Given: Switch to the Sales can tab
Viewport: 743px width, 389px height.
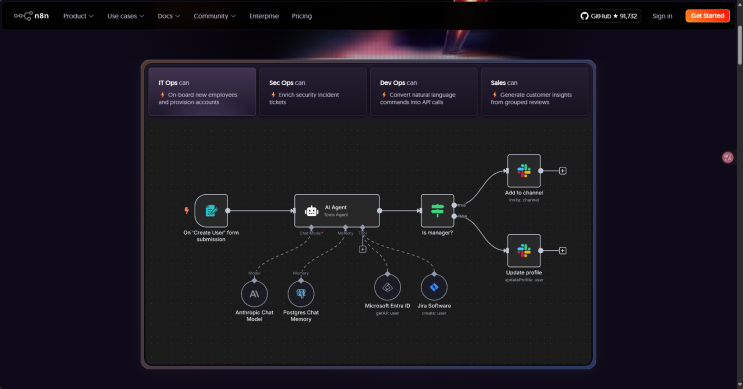Looking at the screenshot, I should pyautogui.click(x=535, y=91).
